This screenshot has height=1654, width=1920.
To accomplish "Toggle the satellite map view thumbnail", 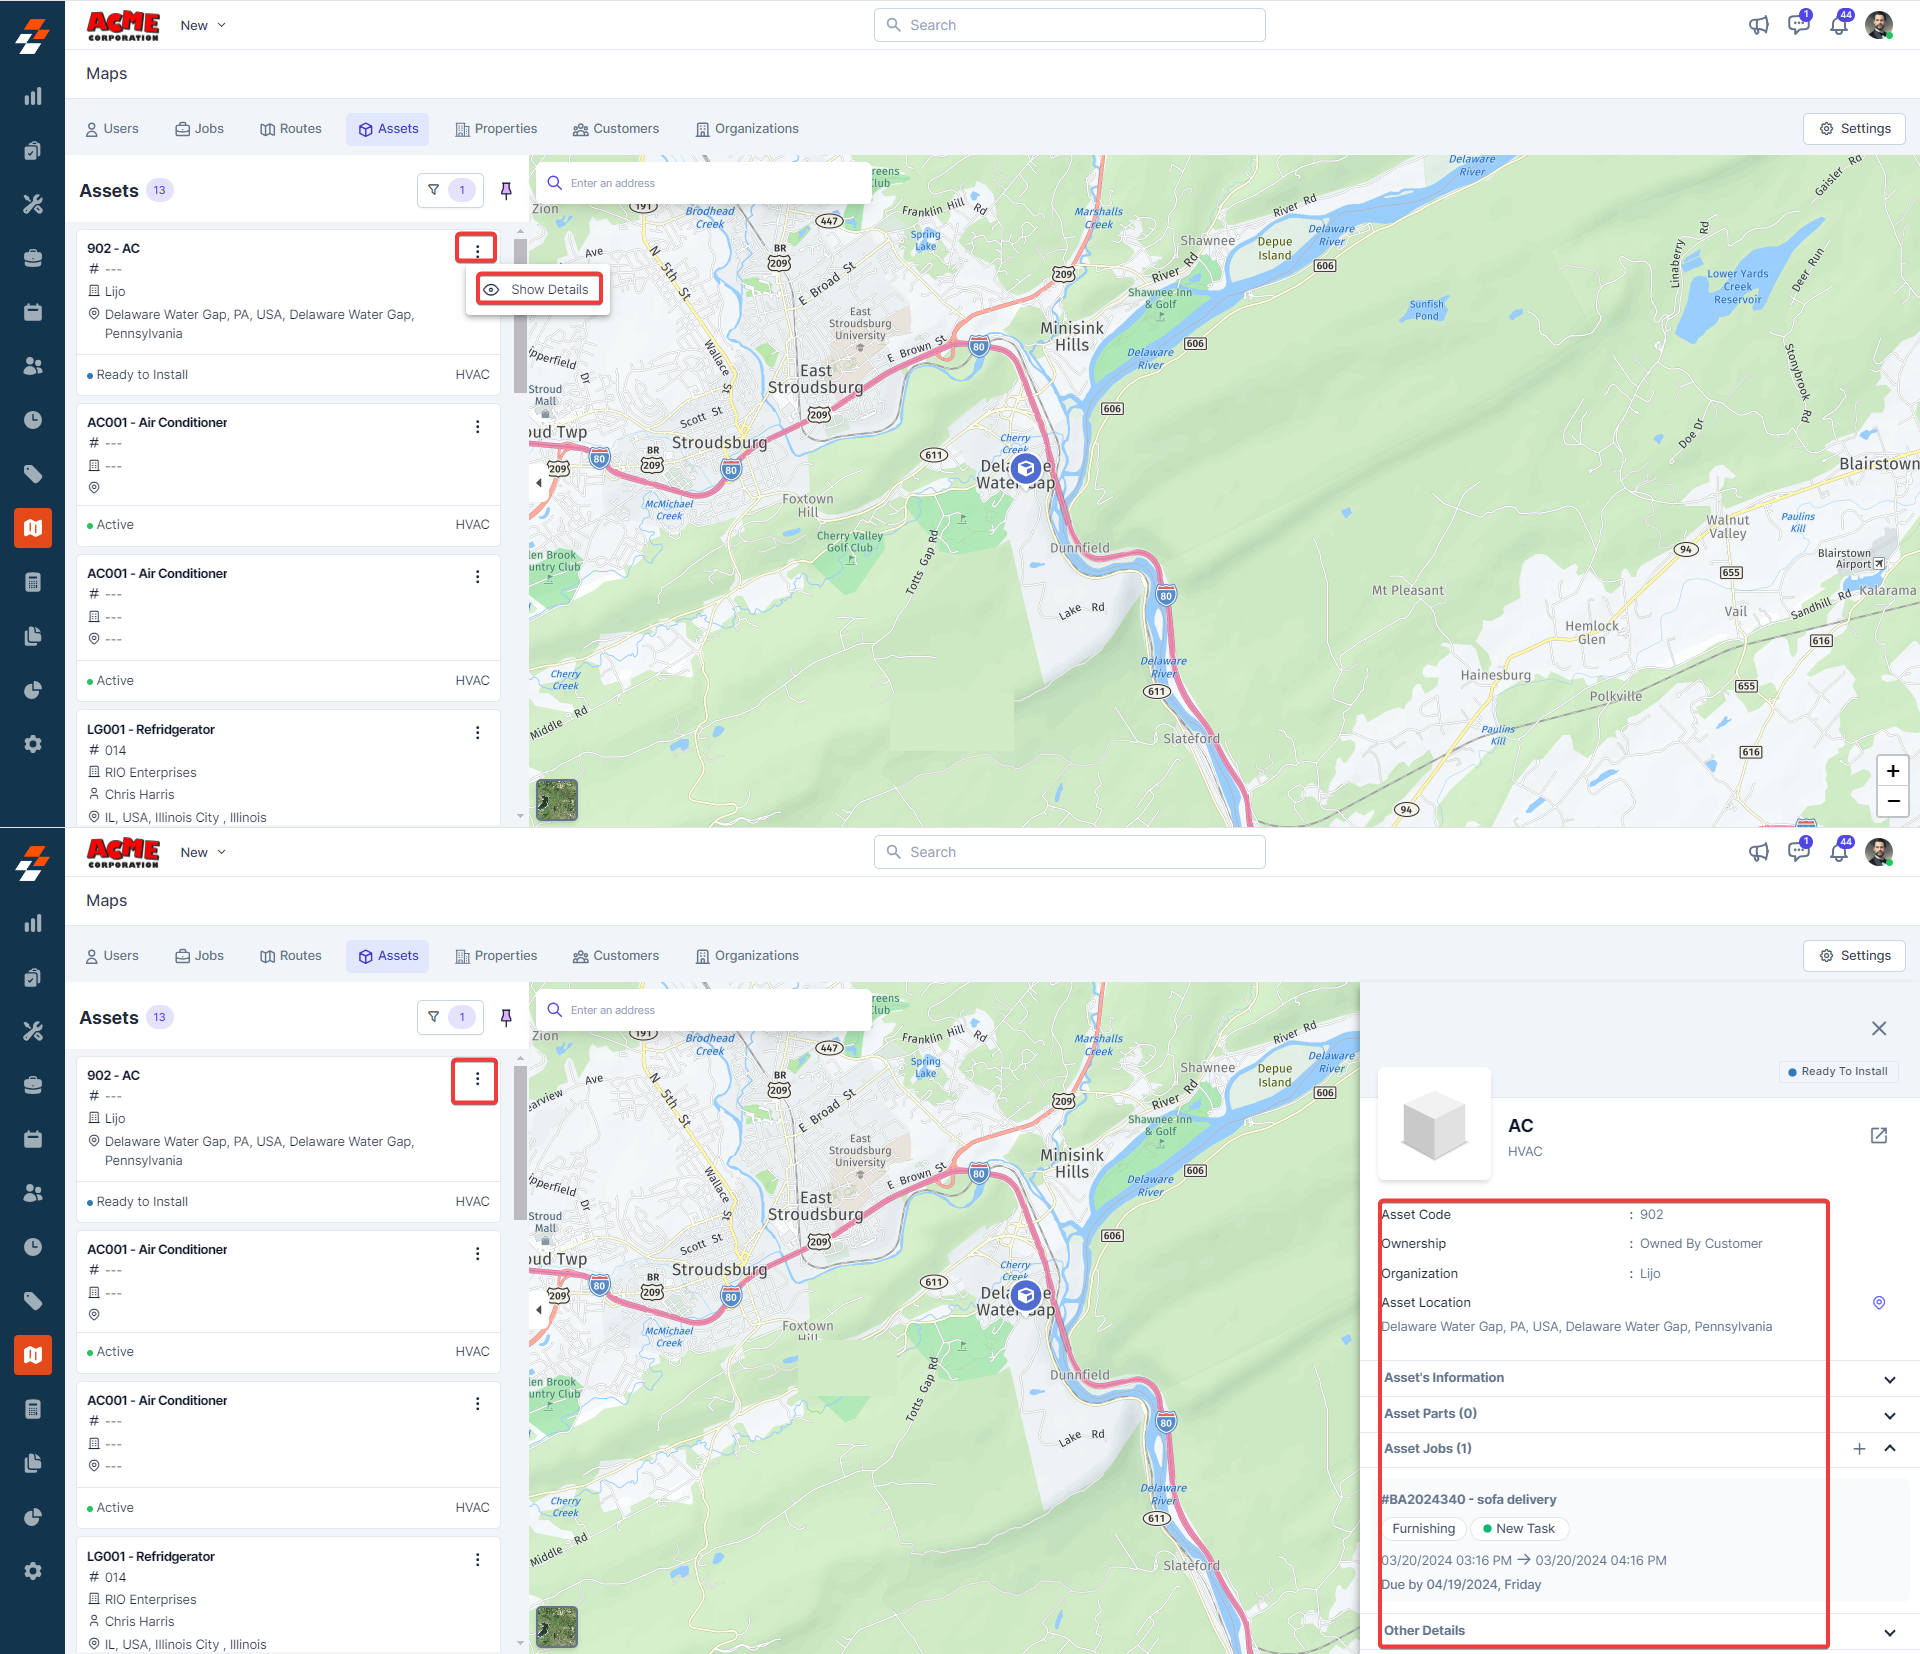I will click(557, 799).
